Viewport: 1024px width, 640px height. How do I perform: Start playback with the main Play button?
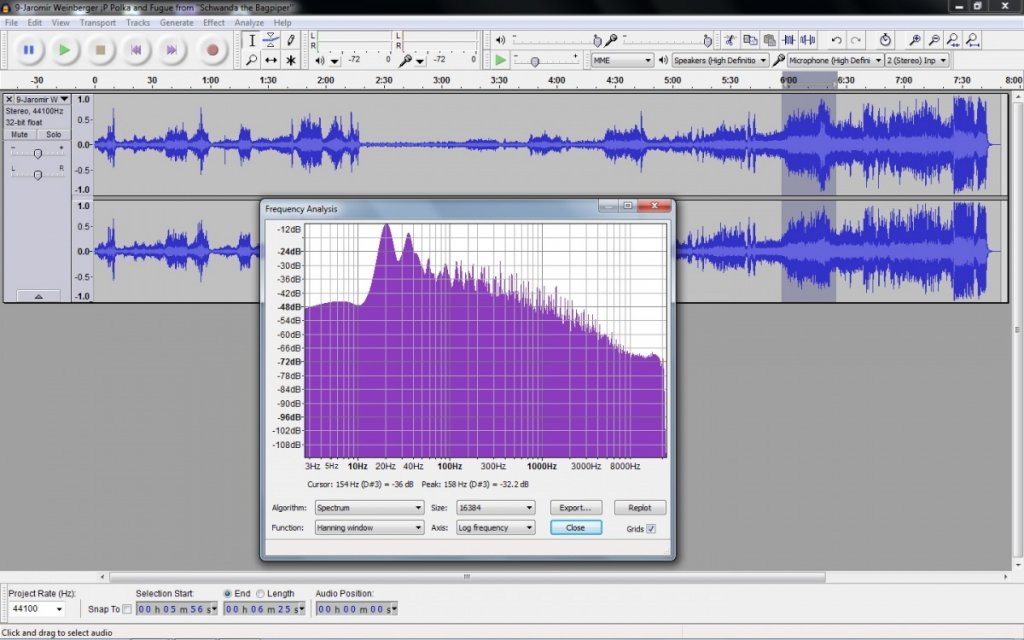point(64,50)
